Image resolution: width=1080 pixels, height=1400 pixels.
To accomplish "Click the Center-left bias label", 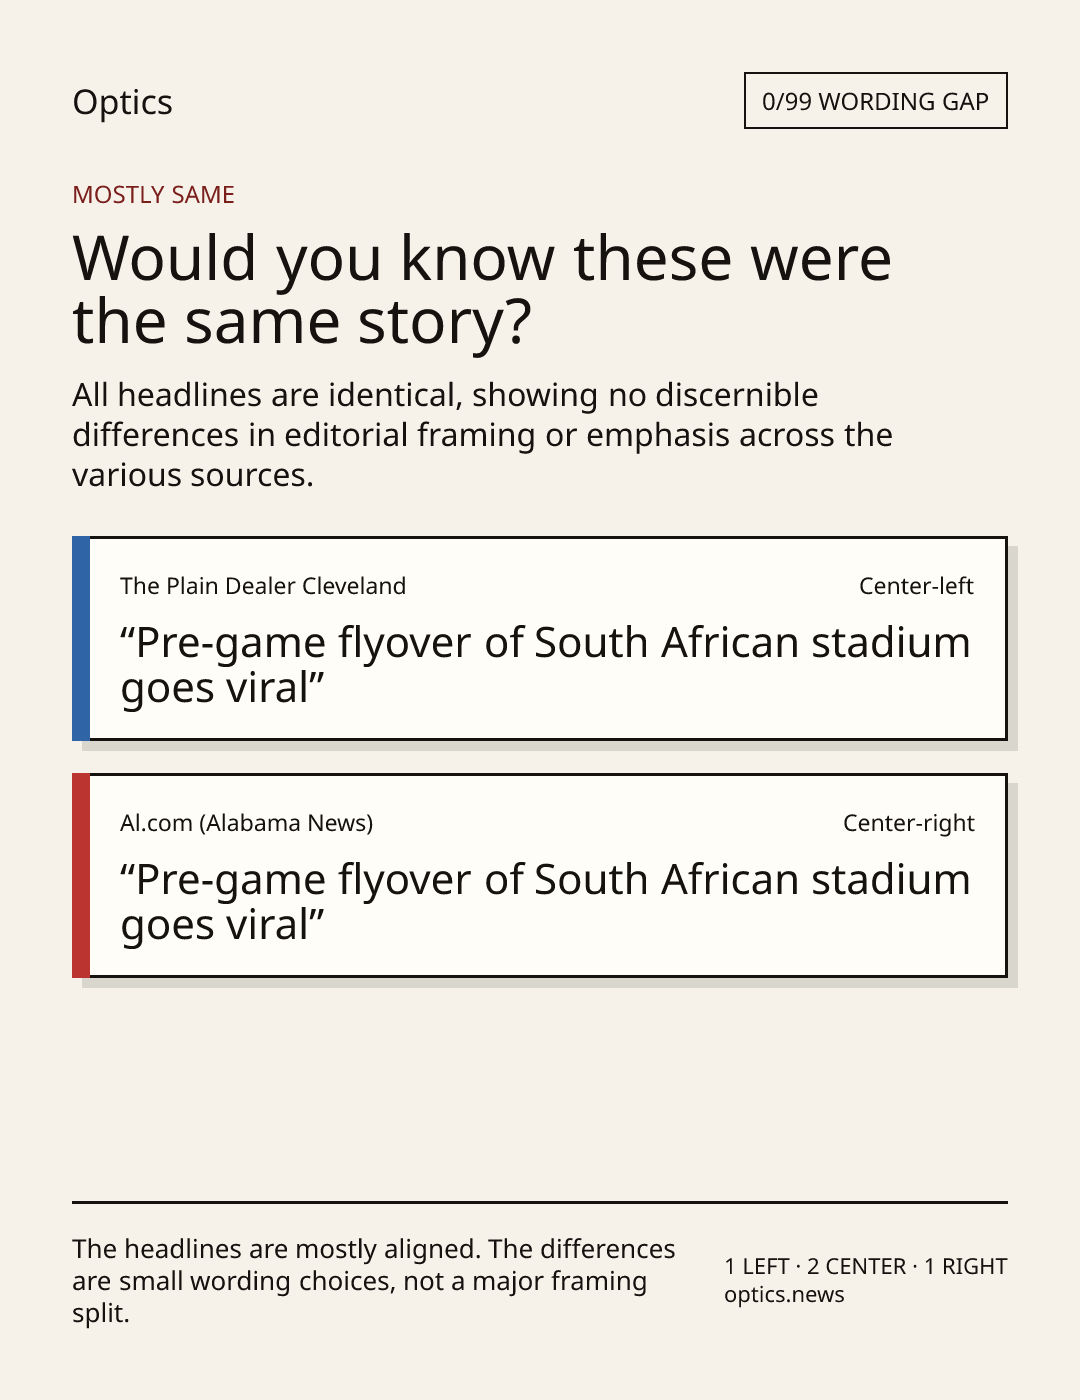I will [x=916, y=586].
